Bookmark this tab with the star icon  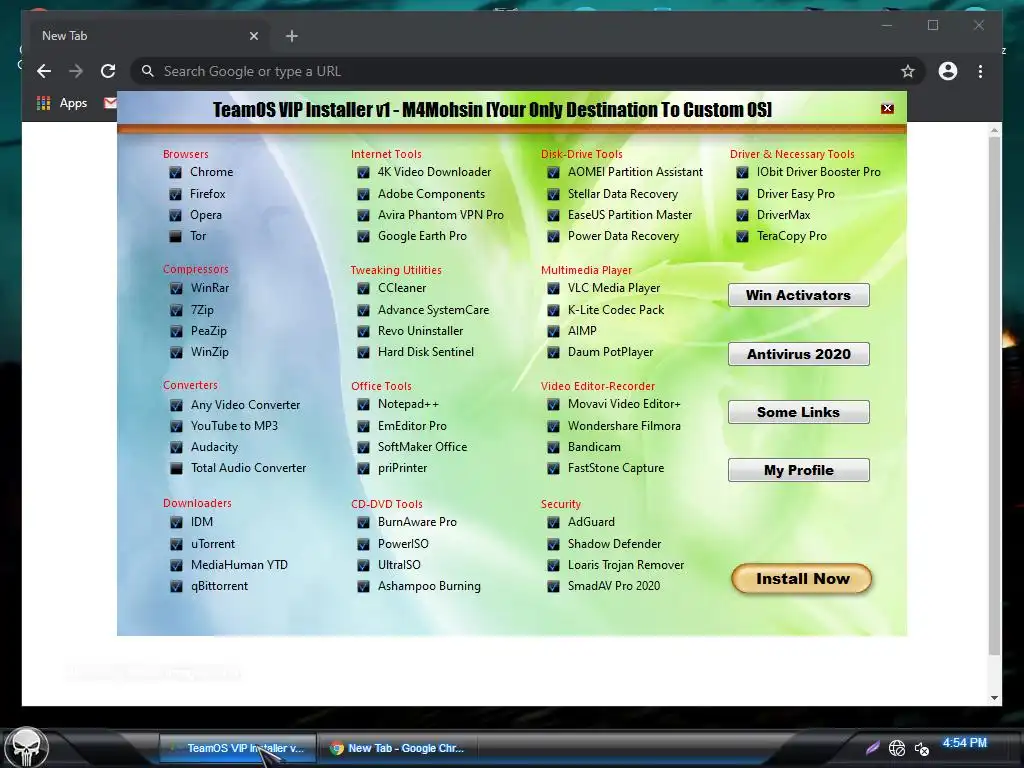point(908,71)
